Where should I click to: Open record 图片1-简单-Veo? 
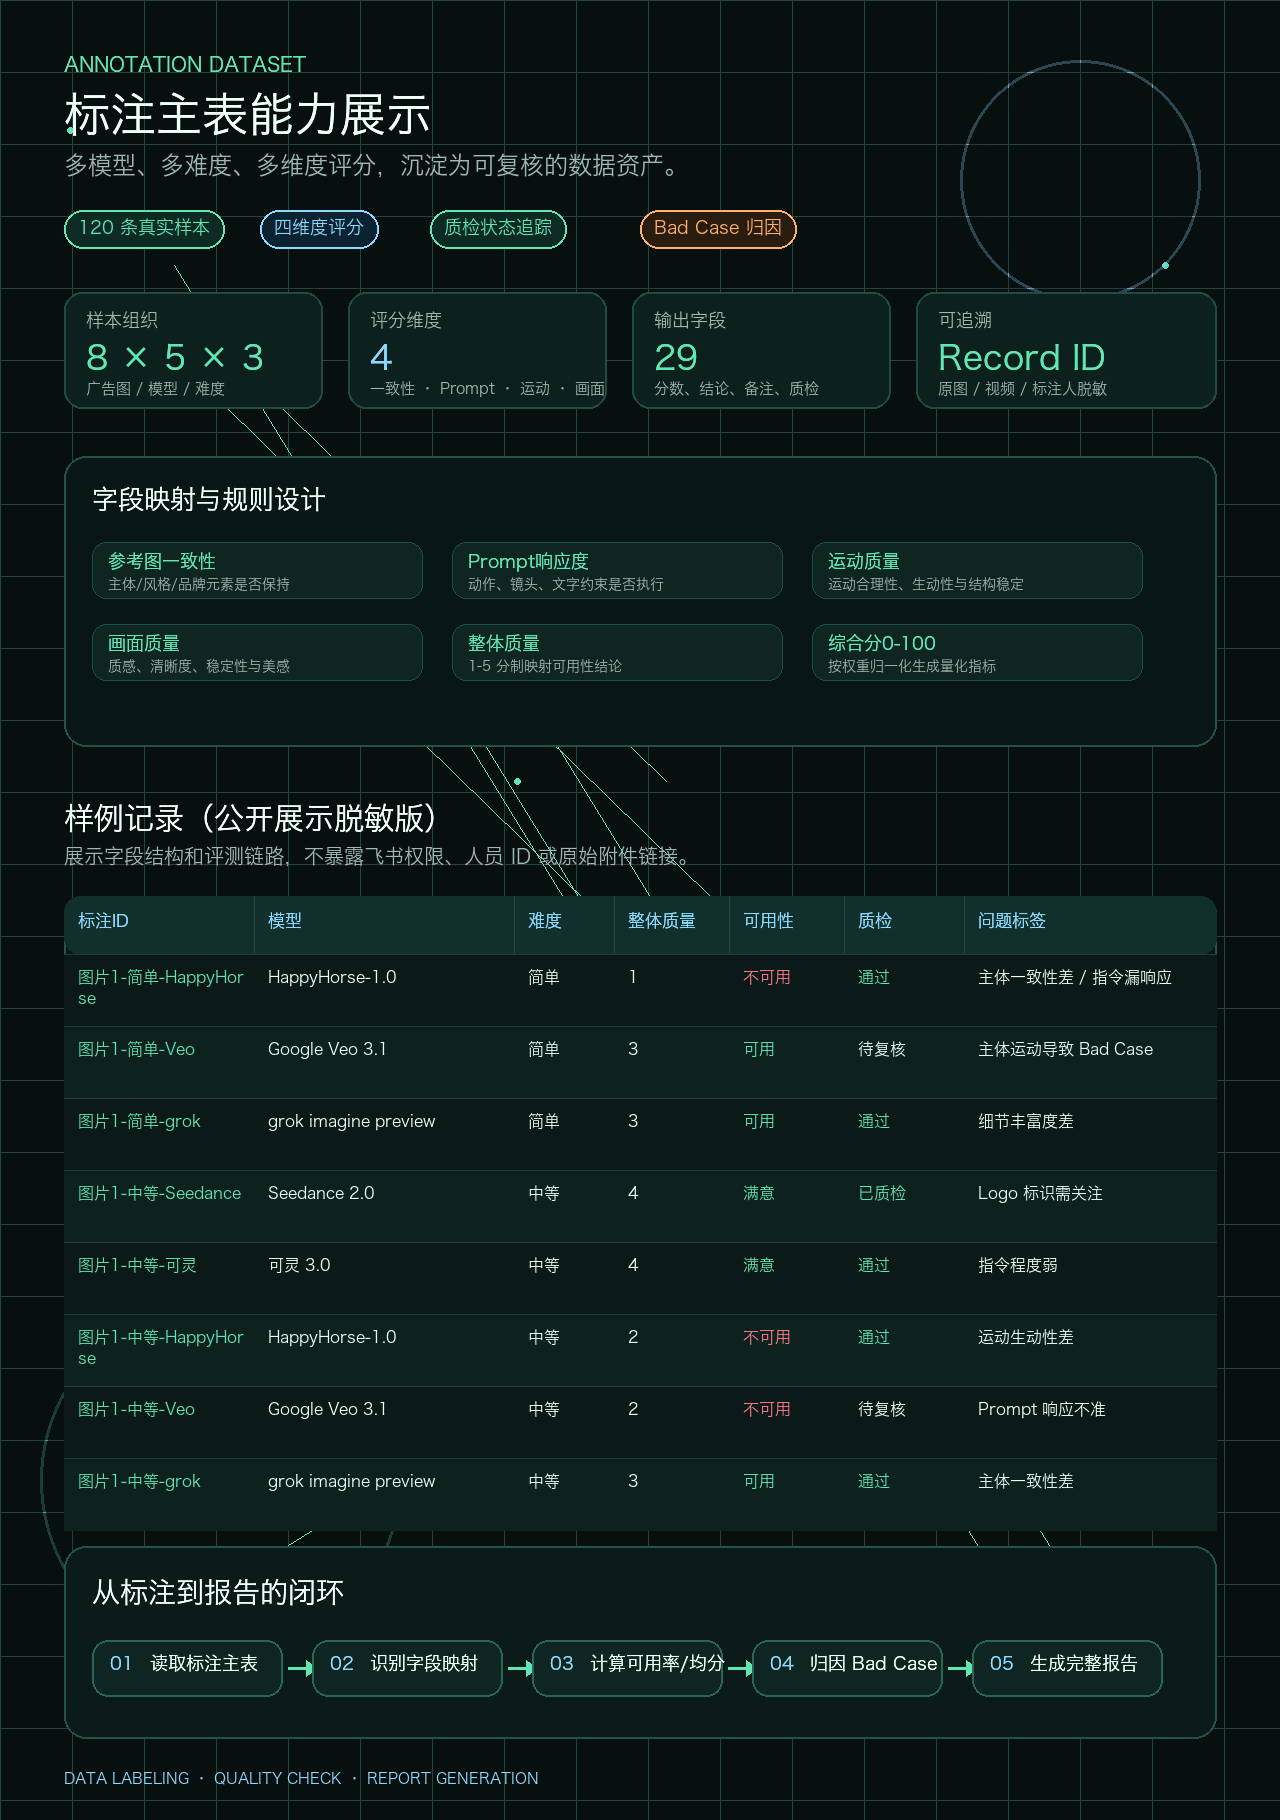click(x=136, y=1049)
